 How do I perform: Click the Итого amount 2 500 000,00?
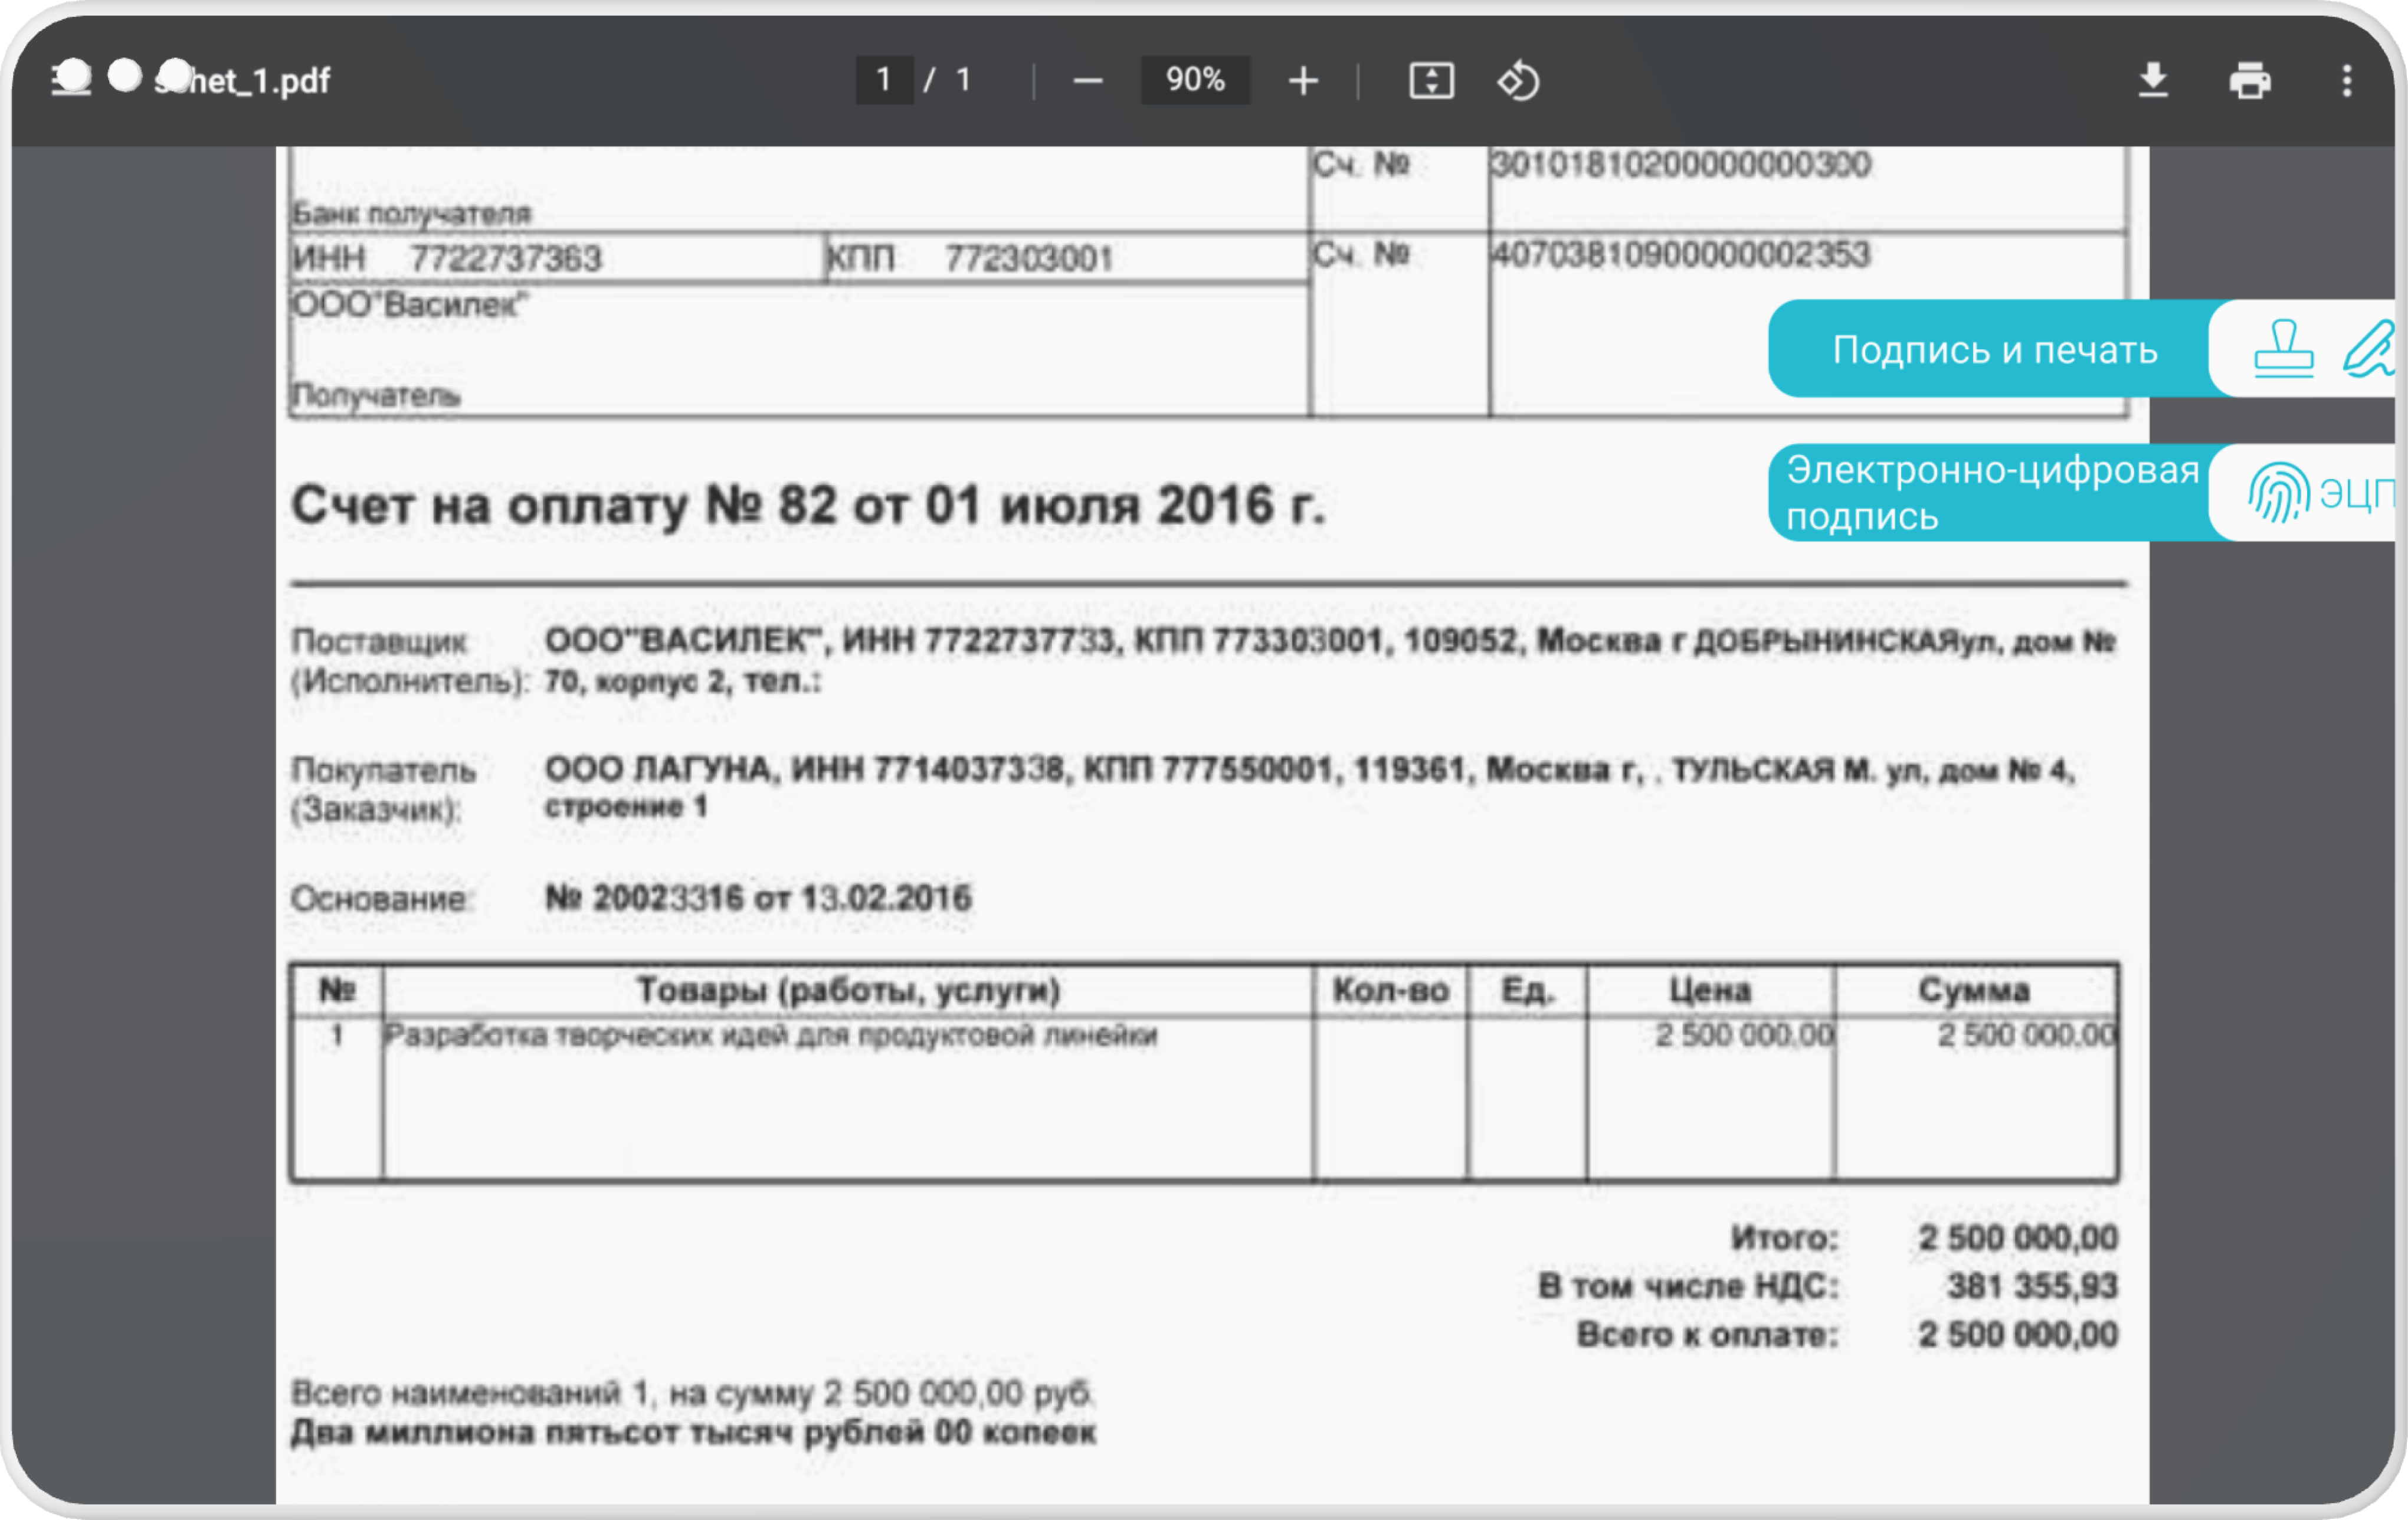[2018, 1238]
